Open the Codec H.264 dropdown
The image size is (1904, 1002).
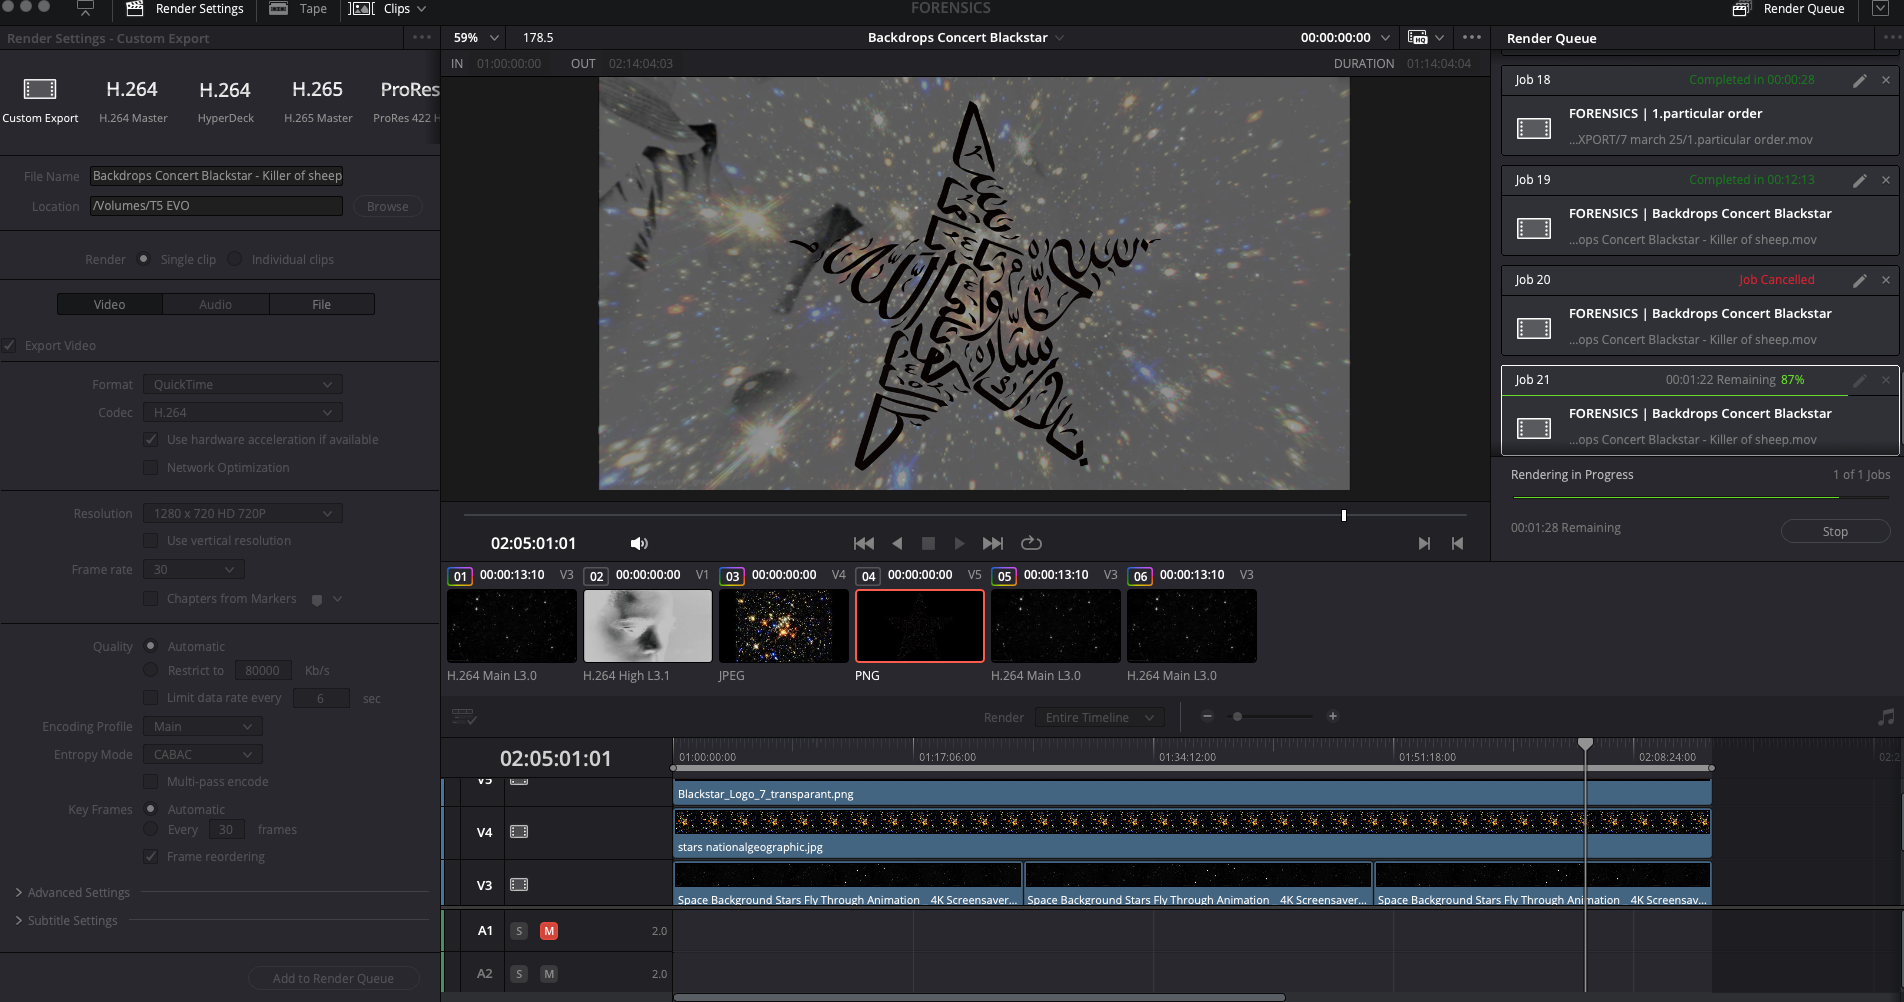[243, 413]
